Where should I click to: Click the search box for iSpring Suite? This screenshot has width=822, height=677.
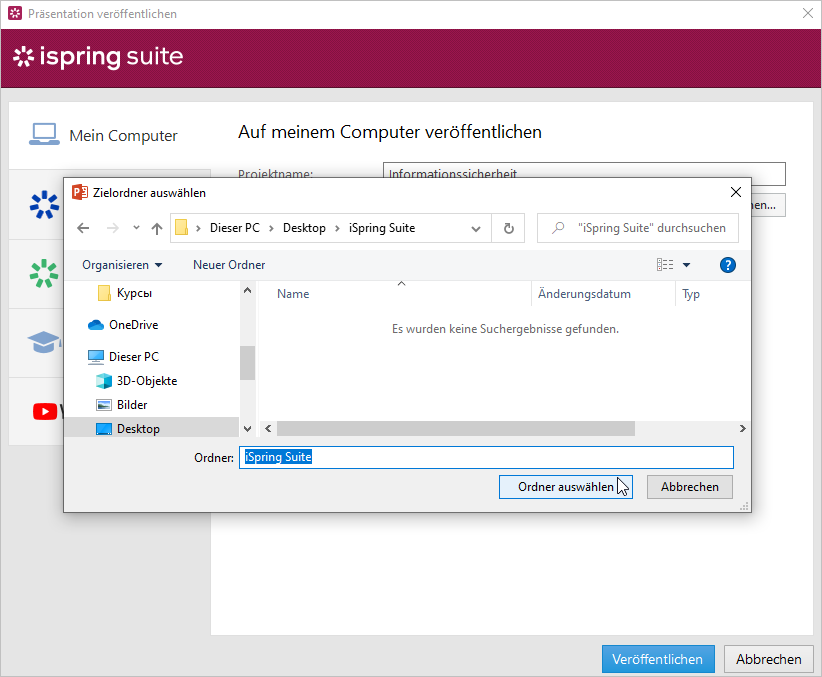pyautogui.click(x=638, y=228)
